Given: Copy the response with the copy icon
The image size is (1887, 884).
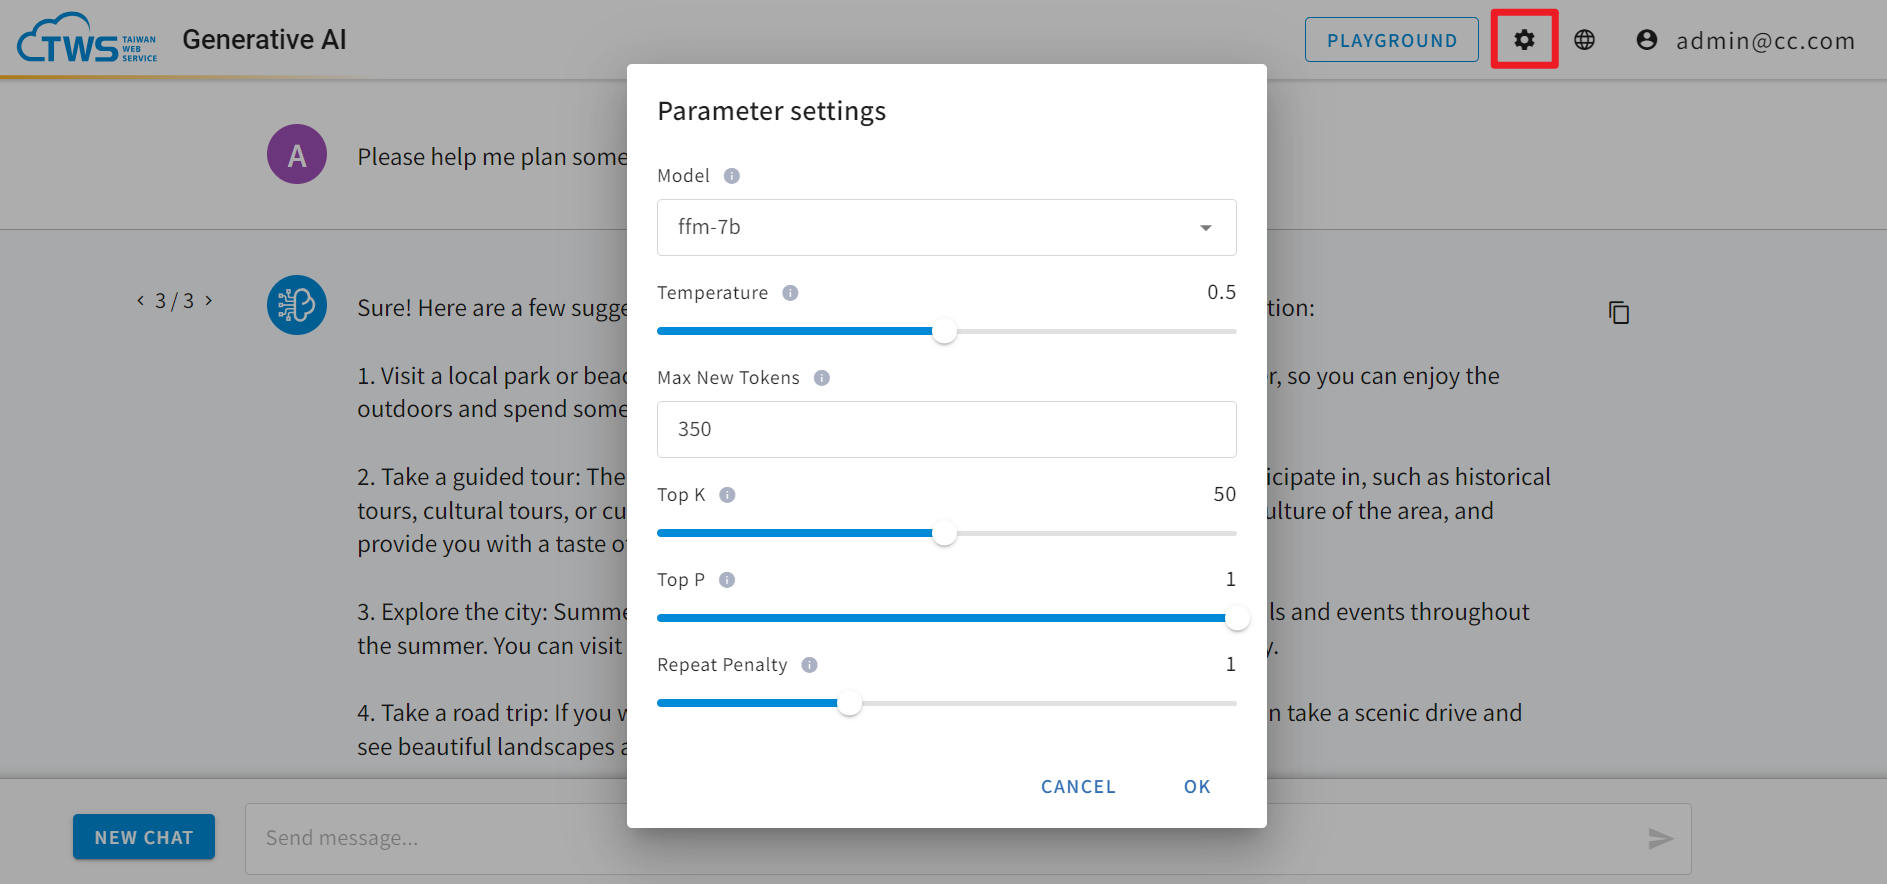Looking at the screenshot, I should click(x=1619, y=313).
